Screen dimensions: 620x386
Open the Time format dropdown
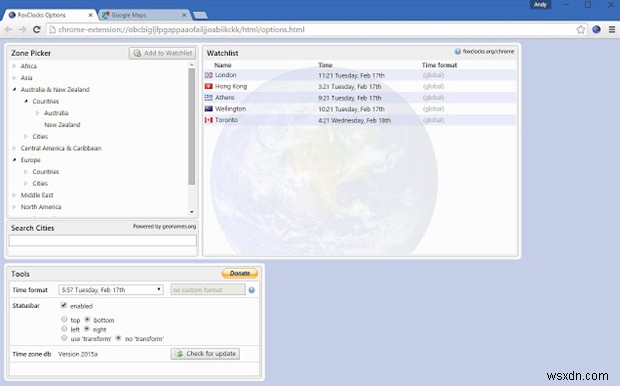[111, 290]
